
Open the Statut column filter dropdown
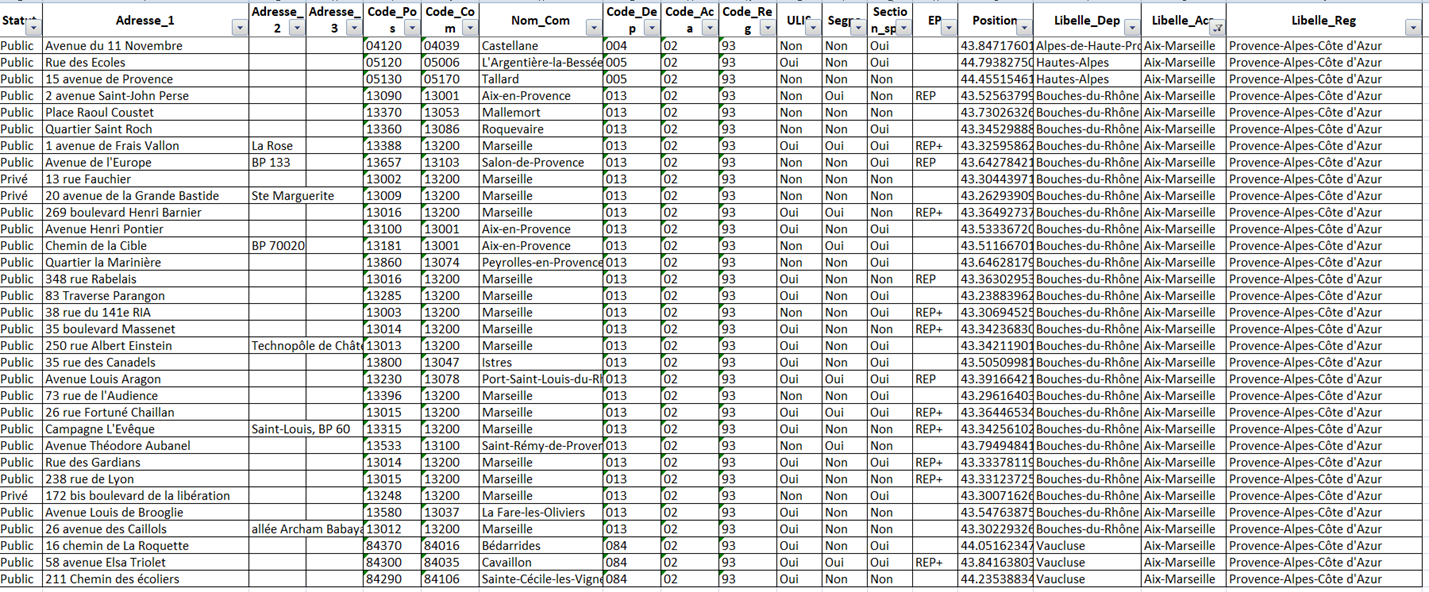[33, 29]
